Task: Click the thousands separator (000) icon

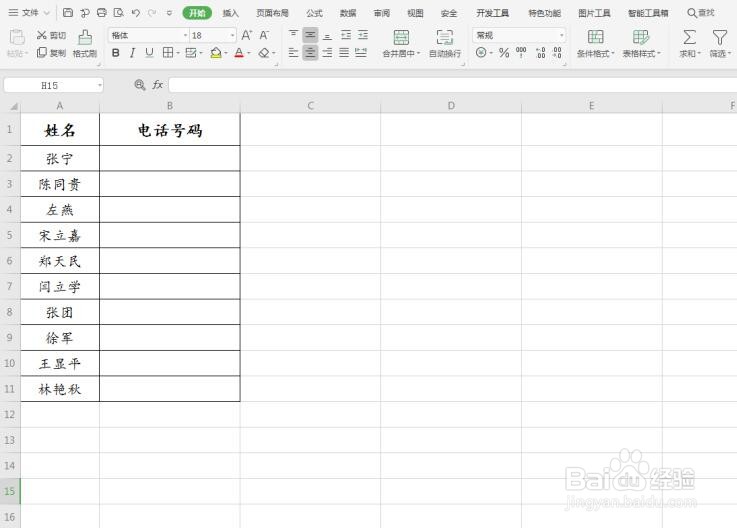Action: pyautogui.click(x=521, y=52)
